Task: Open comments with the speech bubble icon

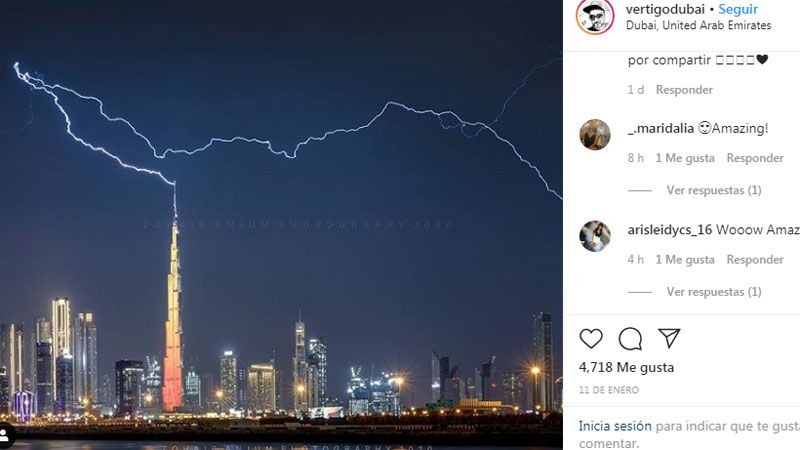Action: click(630, 339)
